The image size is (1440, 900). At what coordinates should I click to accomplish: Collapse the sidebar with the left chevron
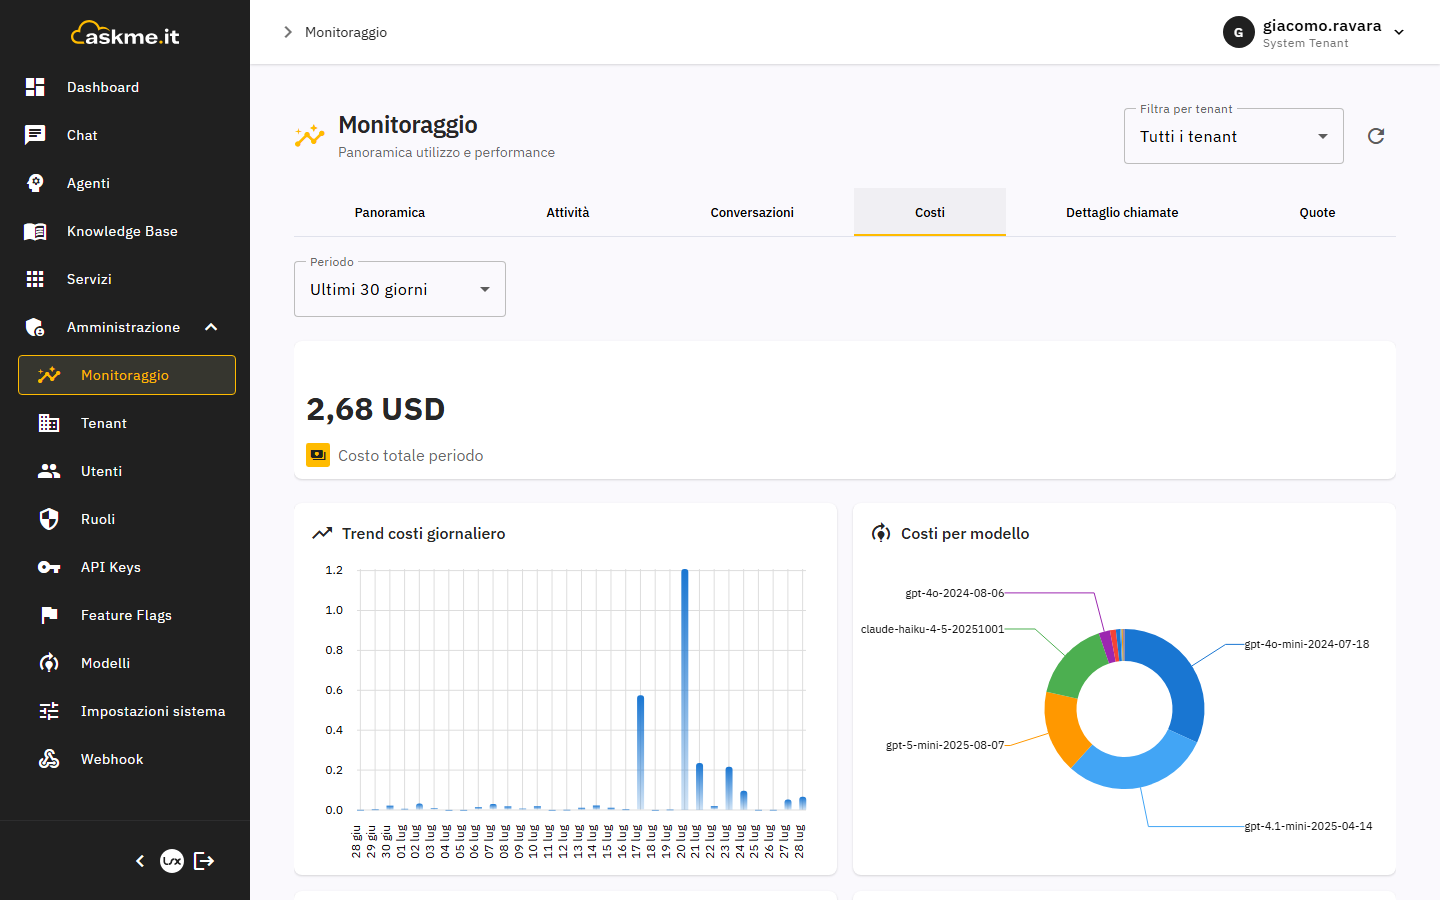click(140, 861)
